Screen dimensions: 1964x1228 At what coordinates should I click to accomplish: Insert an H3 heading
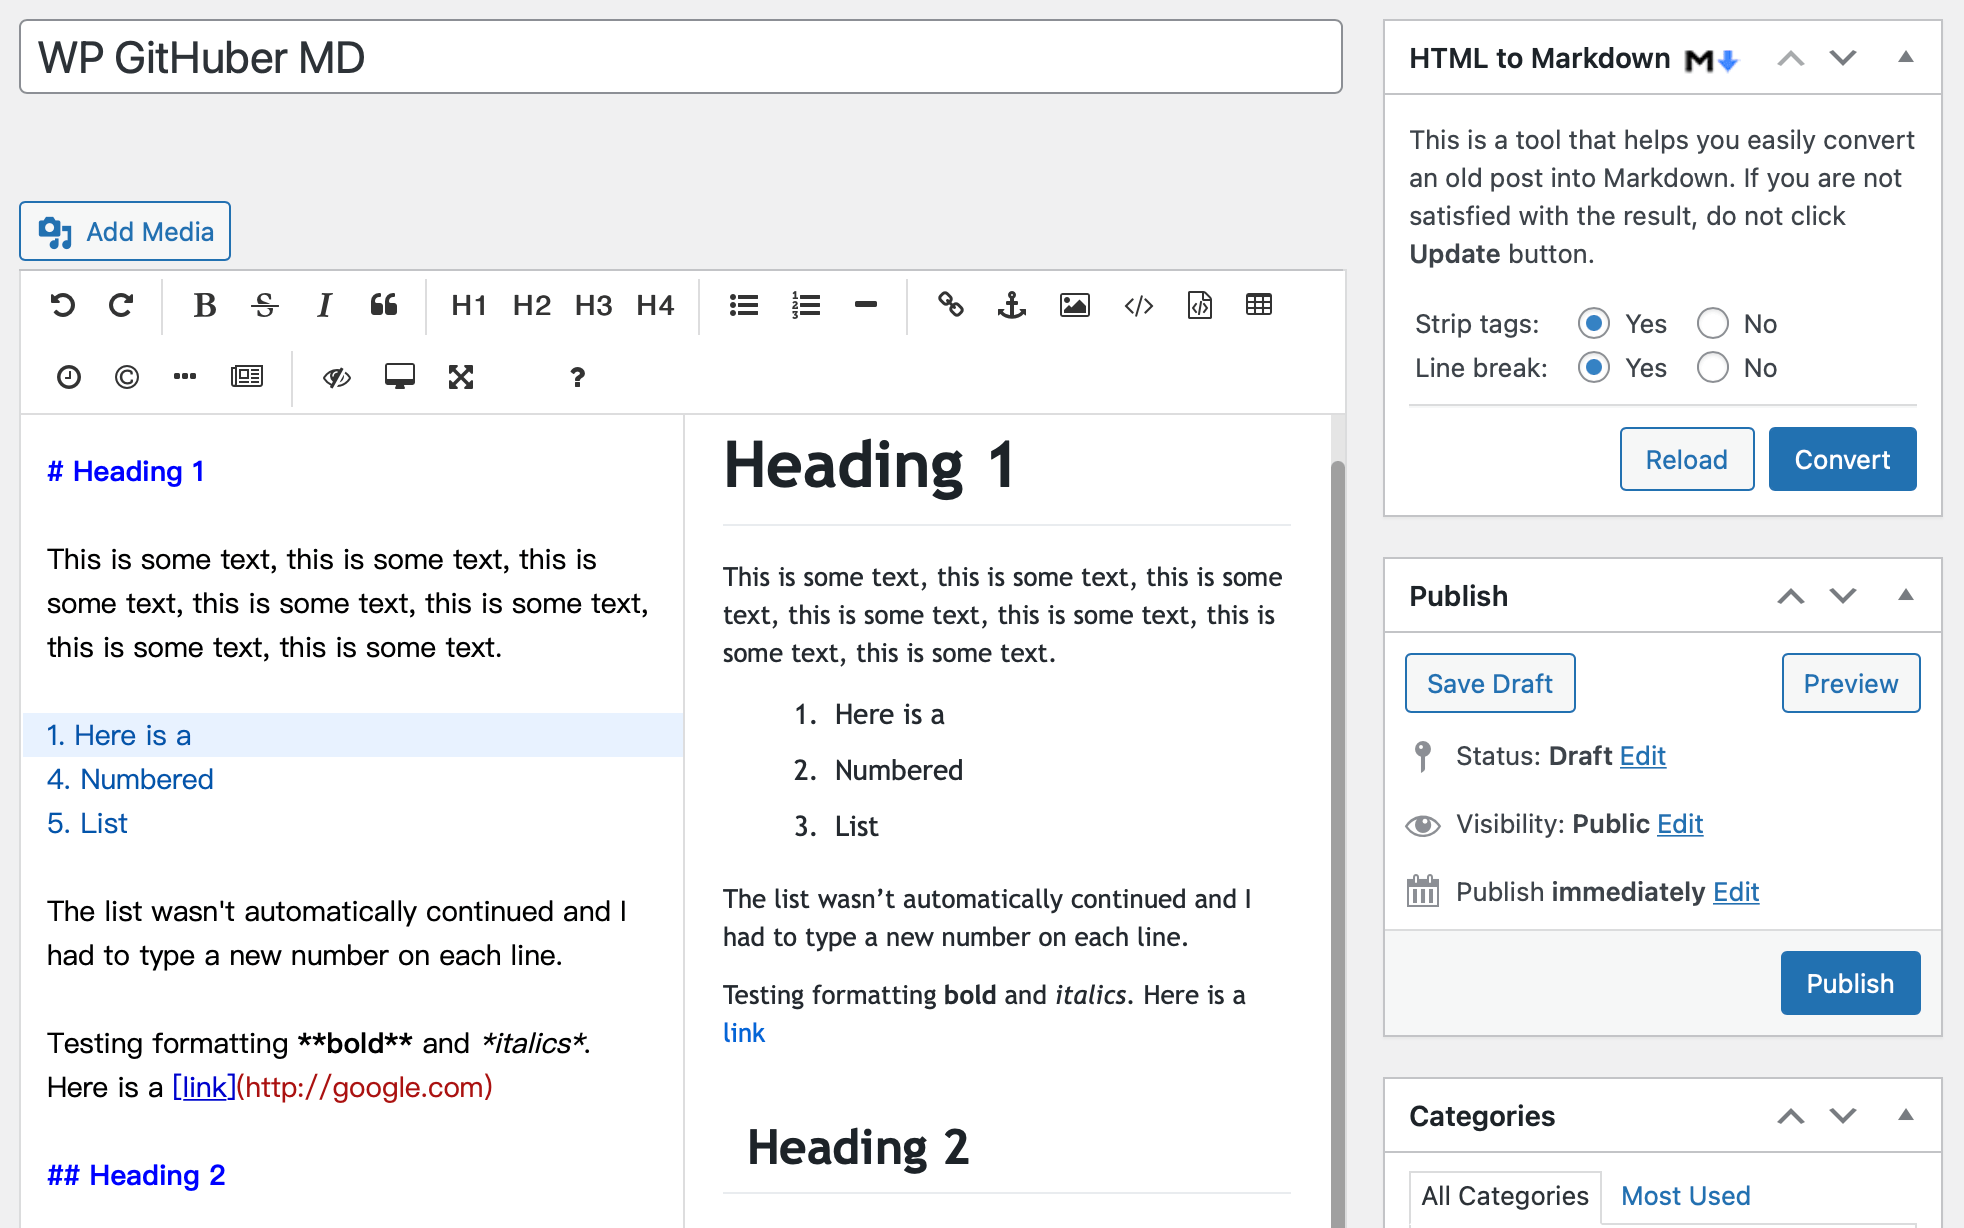click(x=593, y=305)
